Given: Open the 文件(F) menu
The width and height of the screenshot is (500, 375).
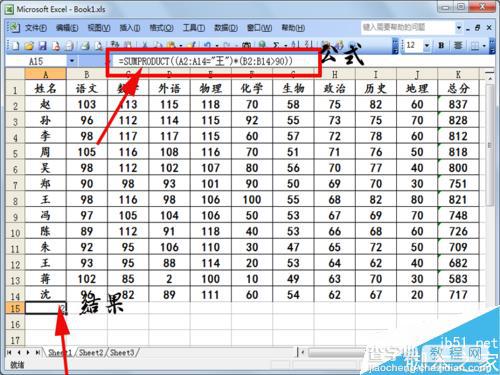Looking at the screenshot, I should coord(36,28).
